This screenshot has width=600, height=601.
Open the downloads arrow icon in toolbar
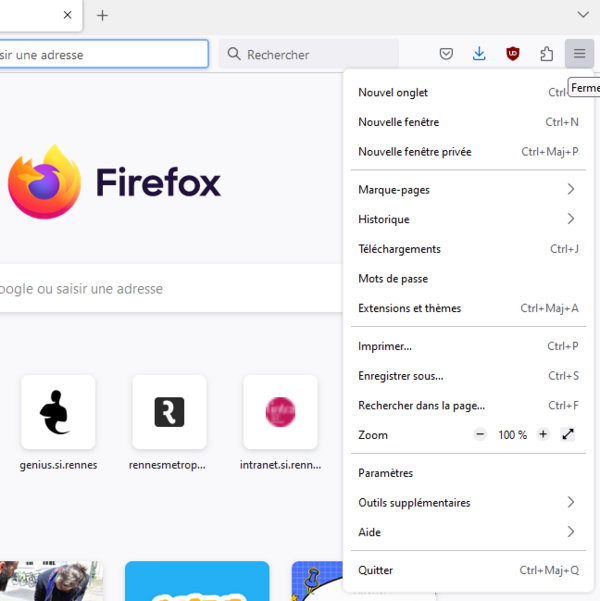coord(479,54)
